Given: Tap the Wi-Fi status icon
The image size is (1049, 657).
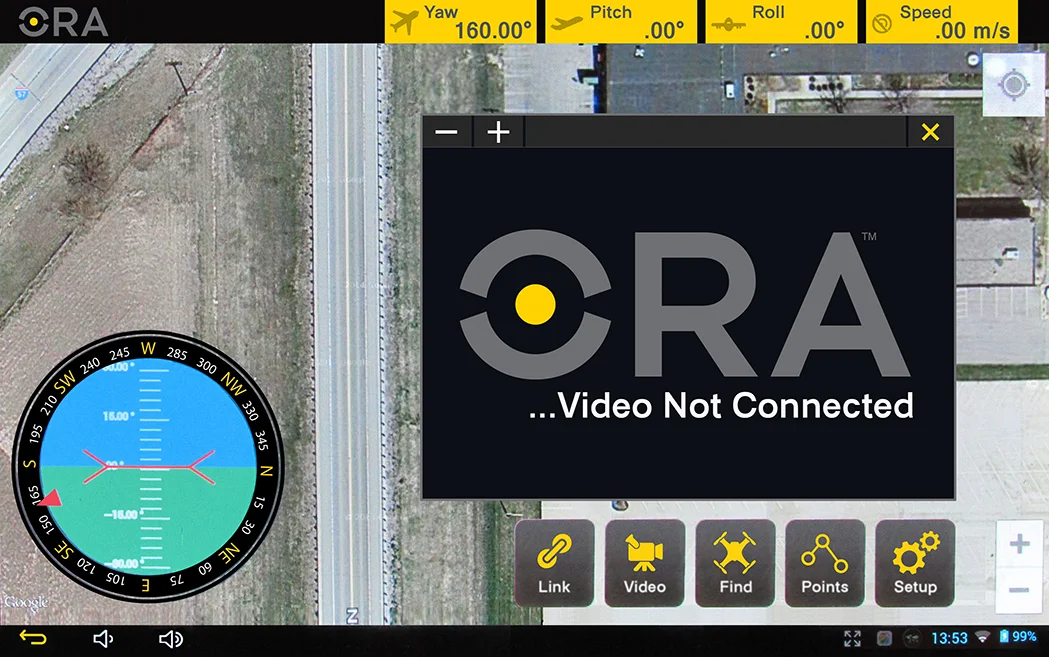Looking at the screenshot, I should point(982,637).
